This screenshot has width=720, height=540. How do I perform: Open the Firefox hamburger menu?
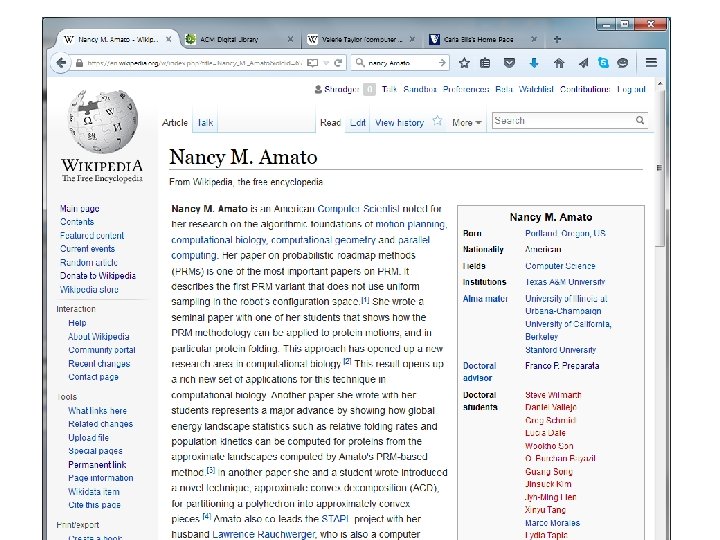tap(651, 62)
